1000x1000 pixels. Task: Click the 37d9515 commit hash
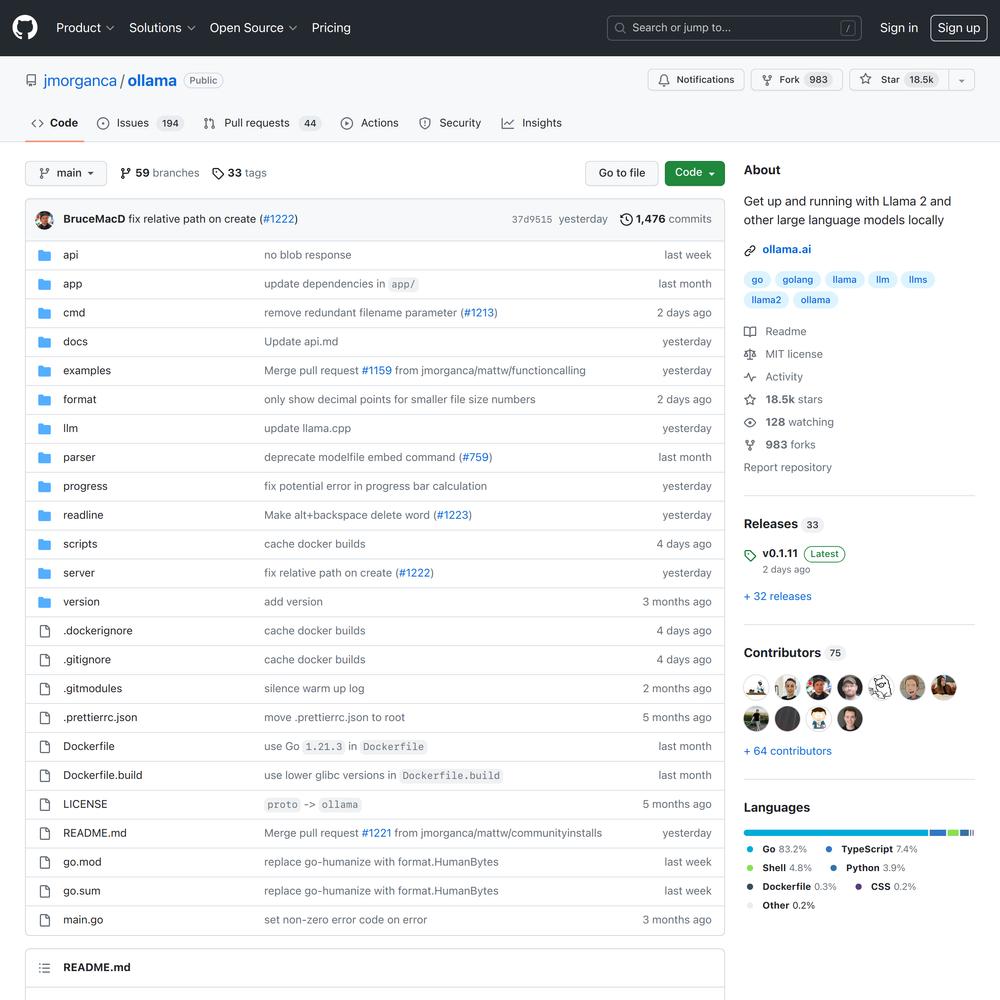[x=531, y=219]
